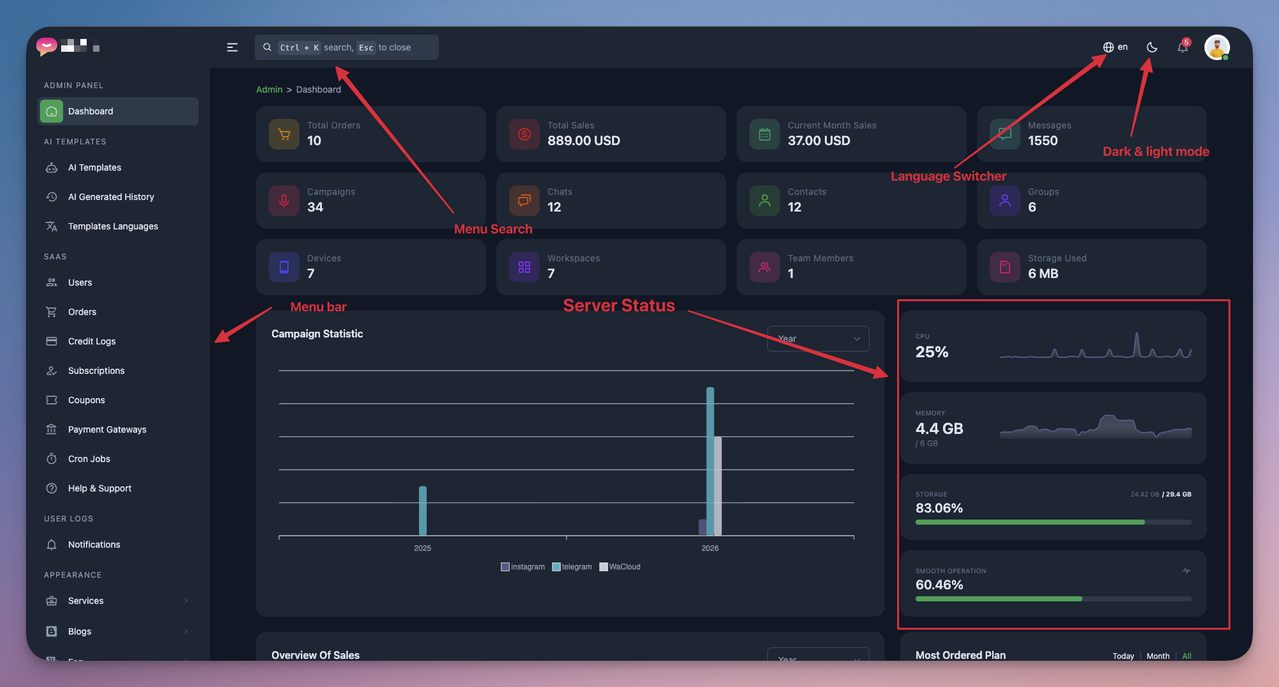Click the Total Orders cart icon
The height and width of the screenshot is (687, 1279).
(284, 134)
